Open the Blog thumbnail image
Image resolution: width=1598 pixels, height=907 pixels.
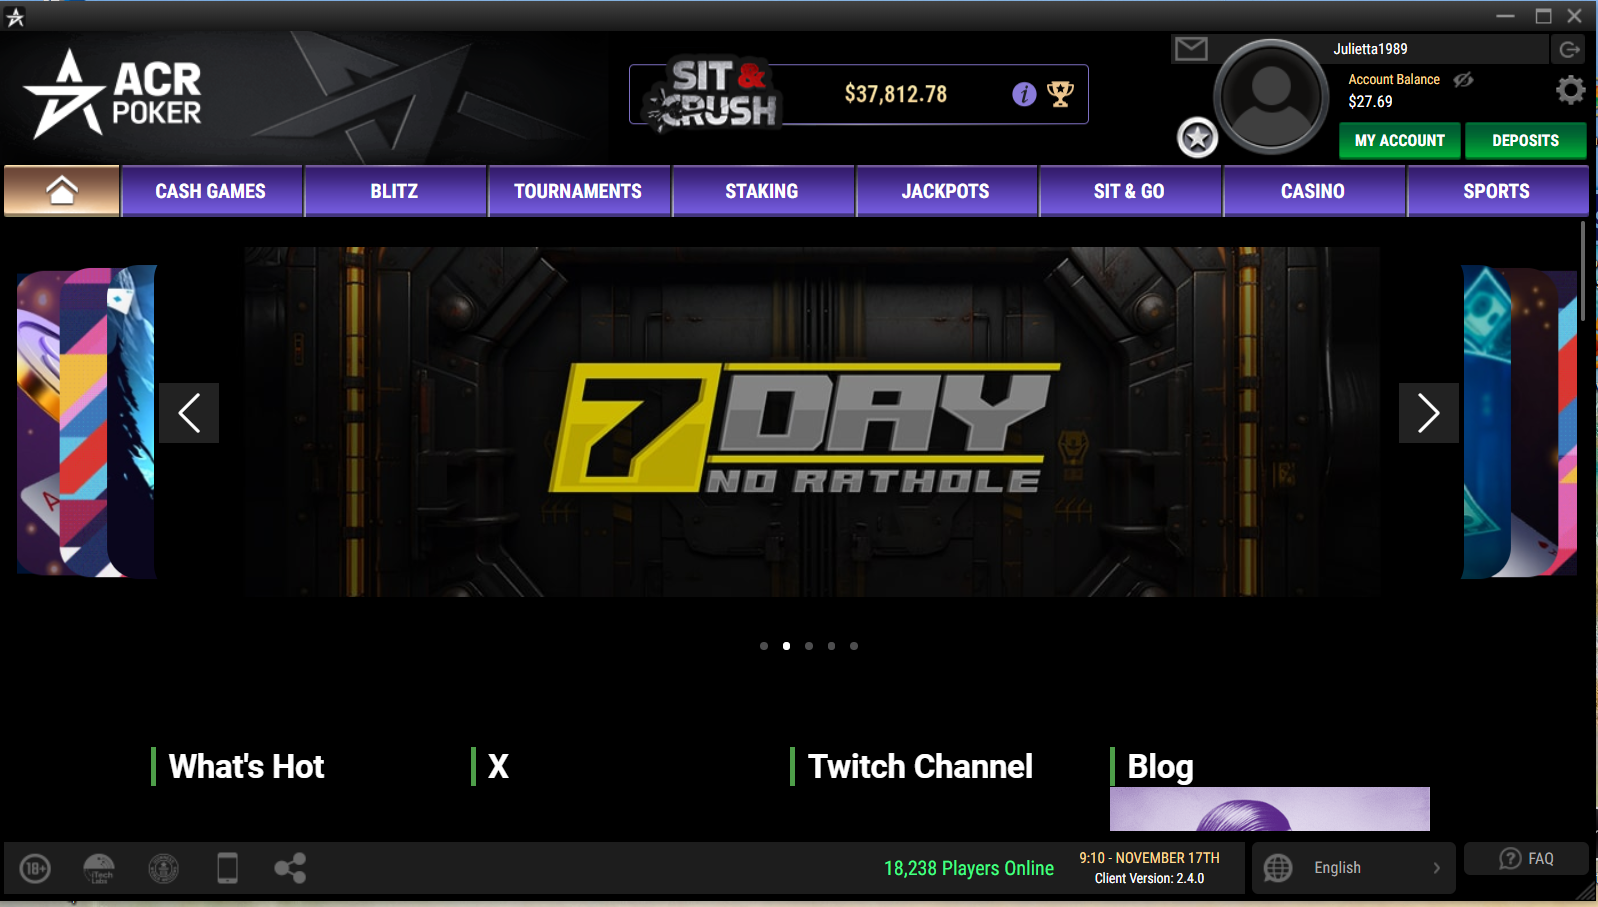1270,809
